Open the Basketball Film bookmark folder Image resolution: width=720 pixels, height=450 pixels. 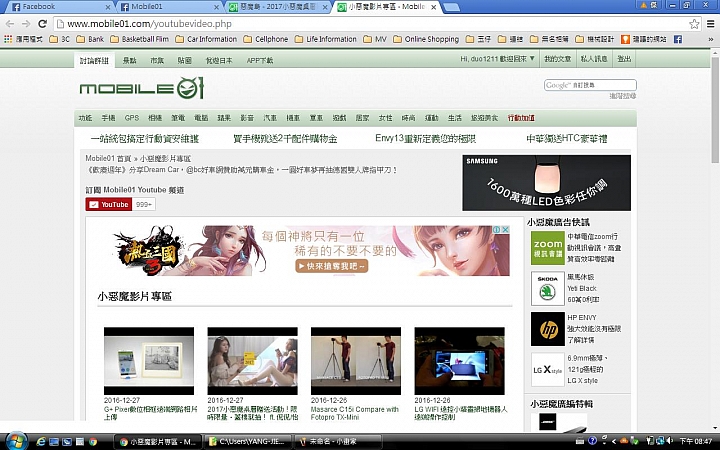139,39
